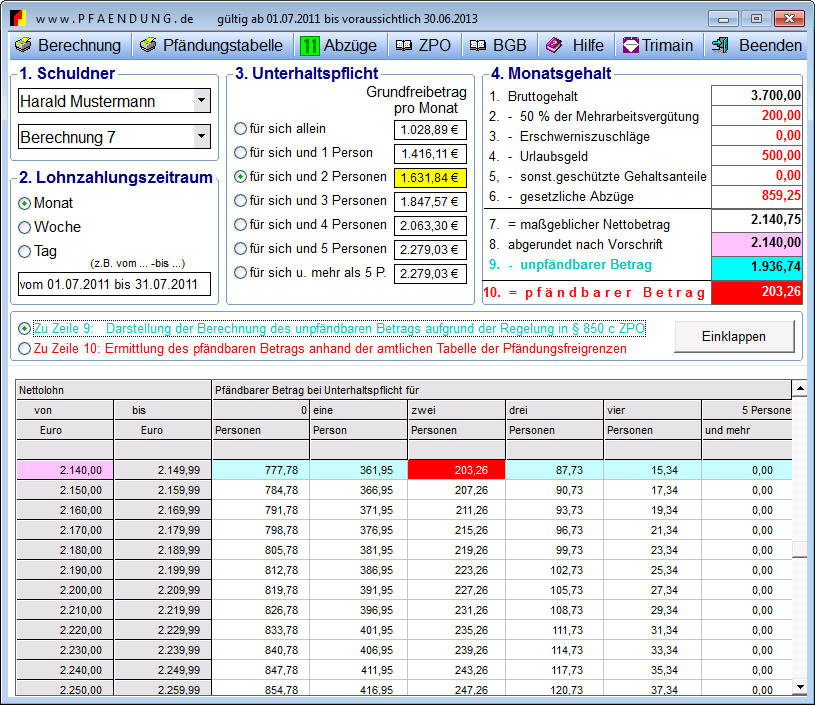815x705 pixels.
Task: Select the Monat pay period
Action: (x=24, y=203)
